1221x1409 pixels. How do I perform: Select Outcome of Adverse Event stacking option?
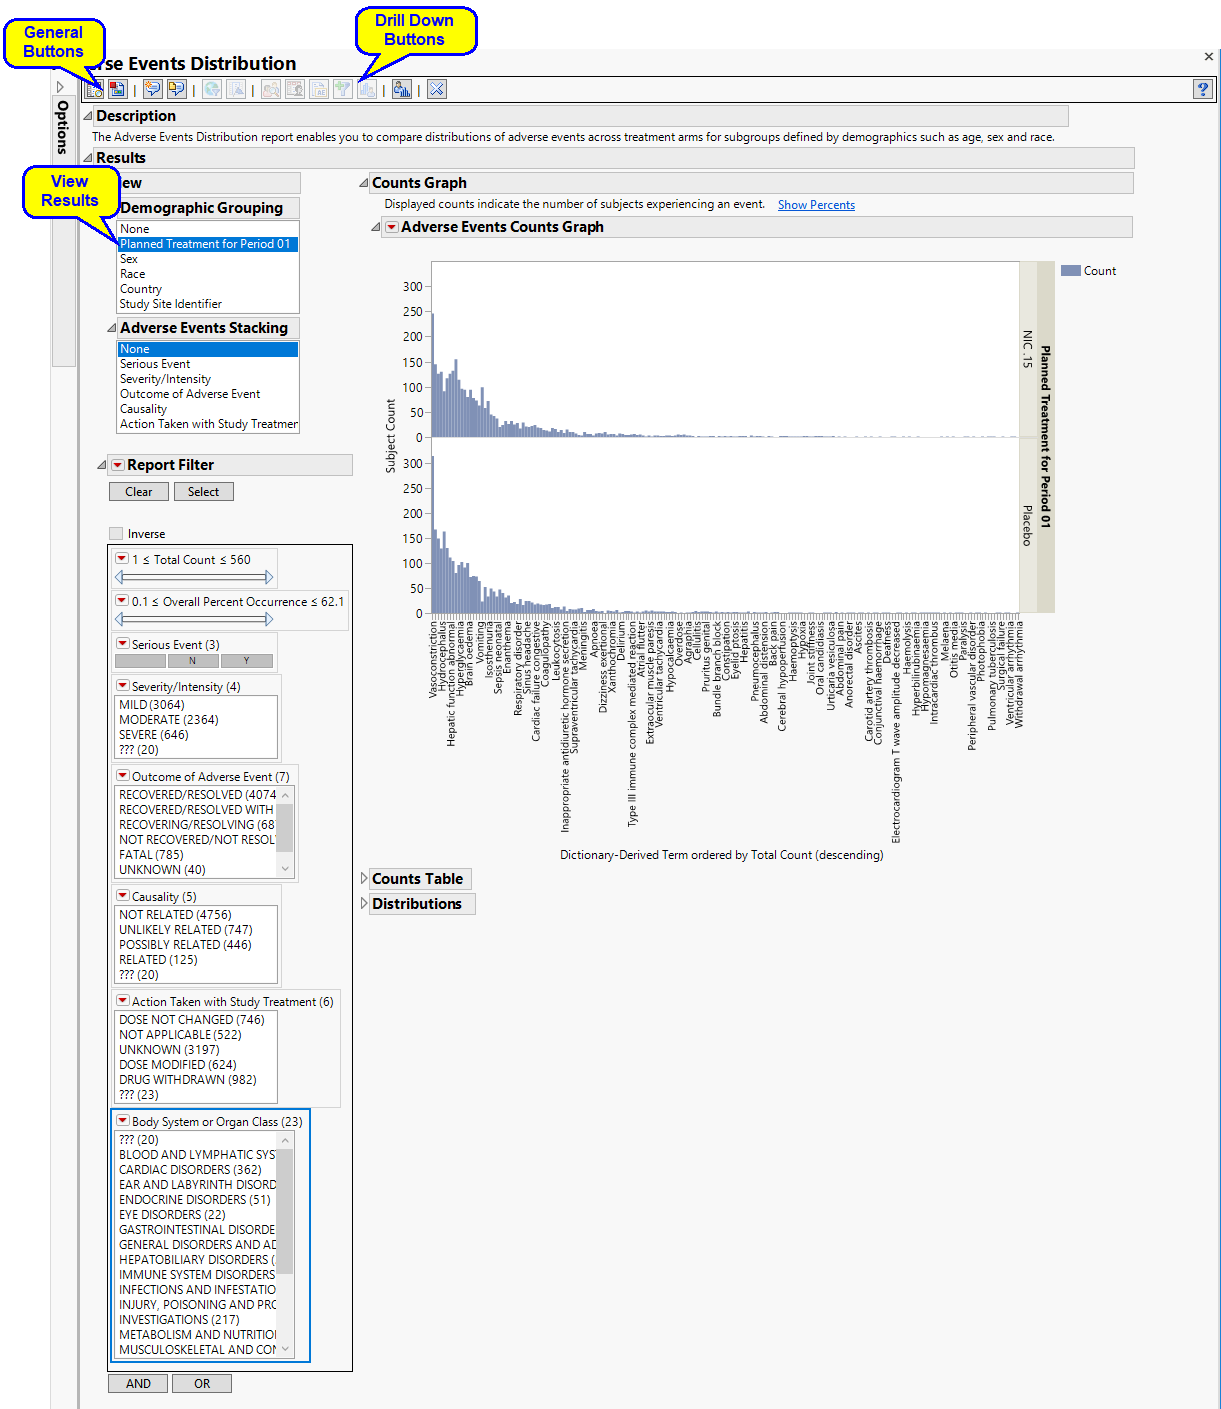207,394
